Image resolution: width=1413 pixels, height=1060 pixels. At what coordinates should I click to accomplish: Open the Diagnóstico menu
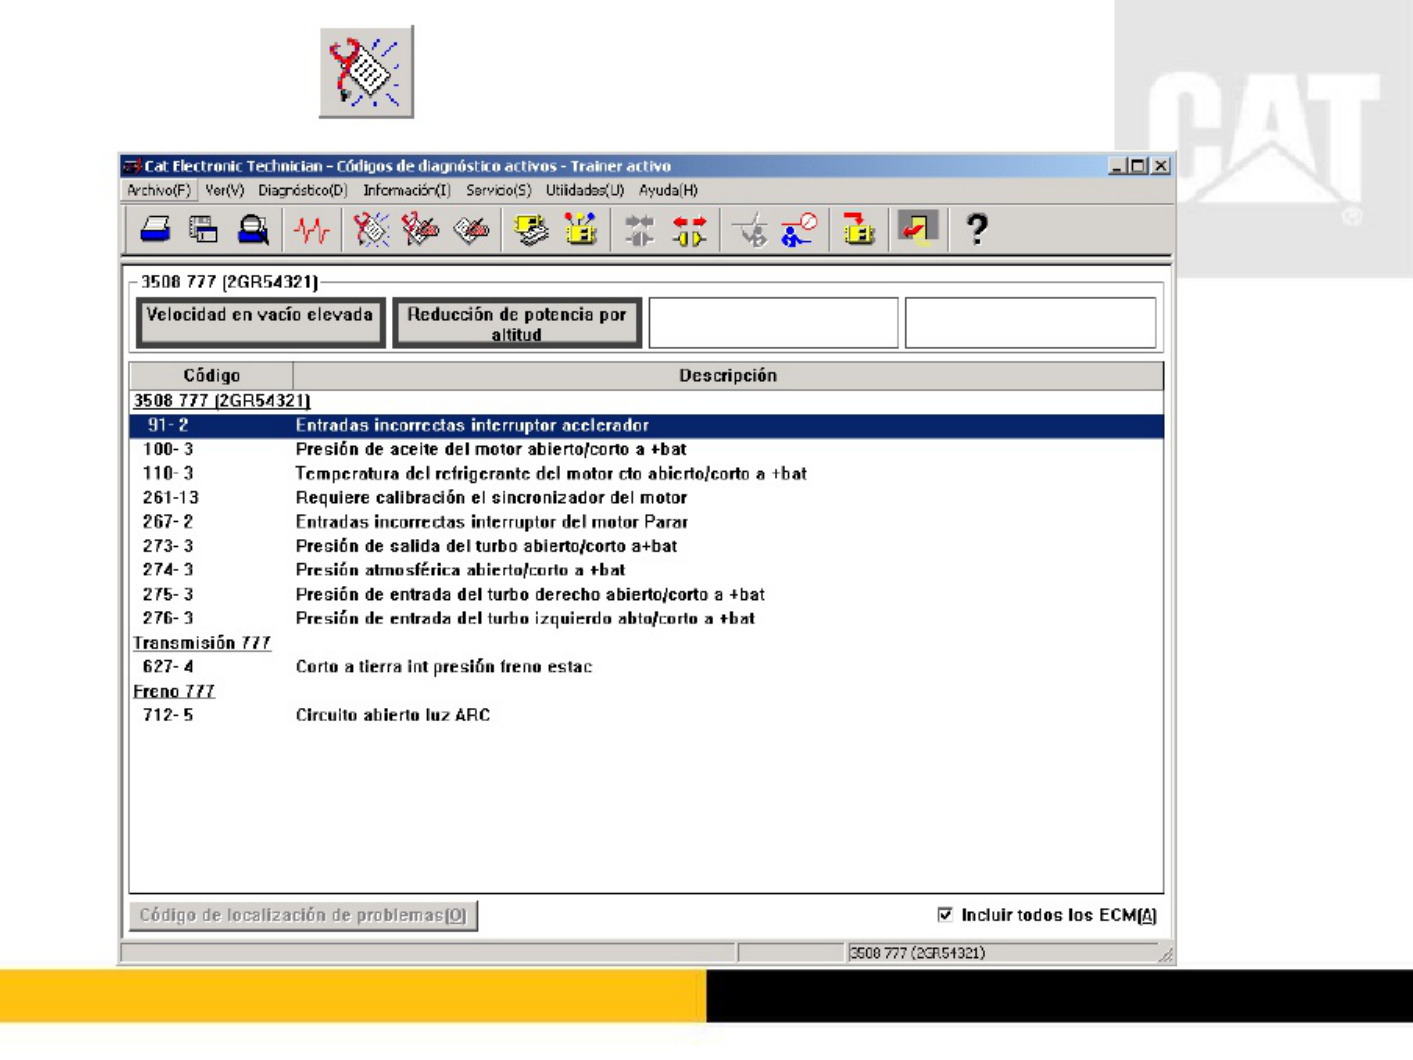click(302, 190)
